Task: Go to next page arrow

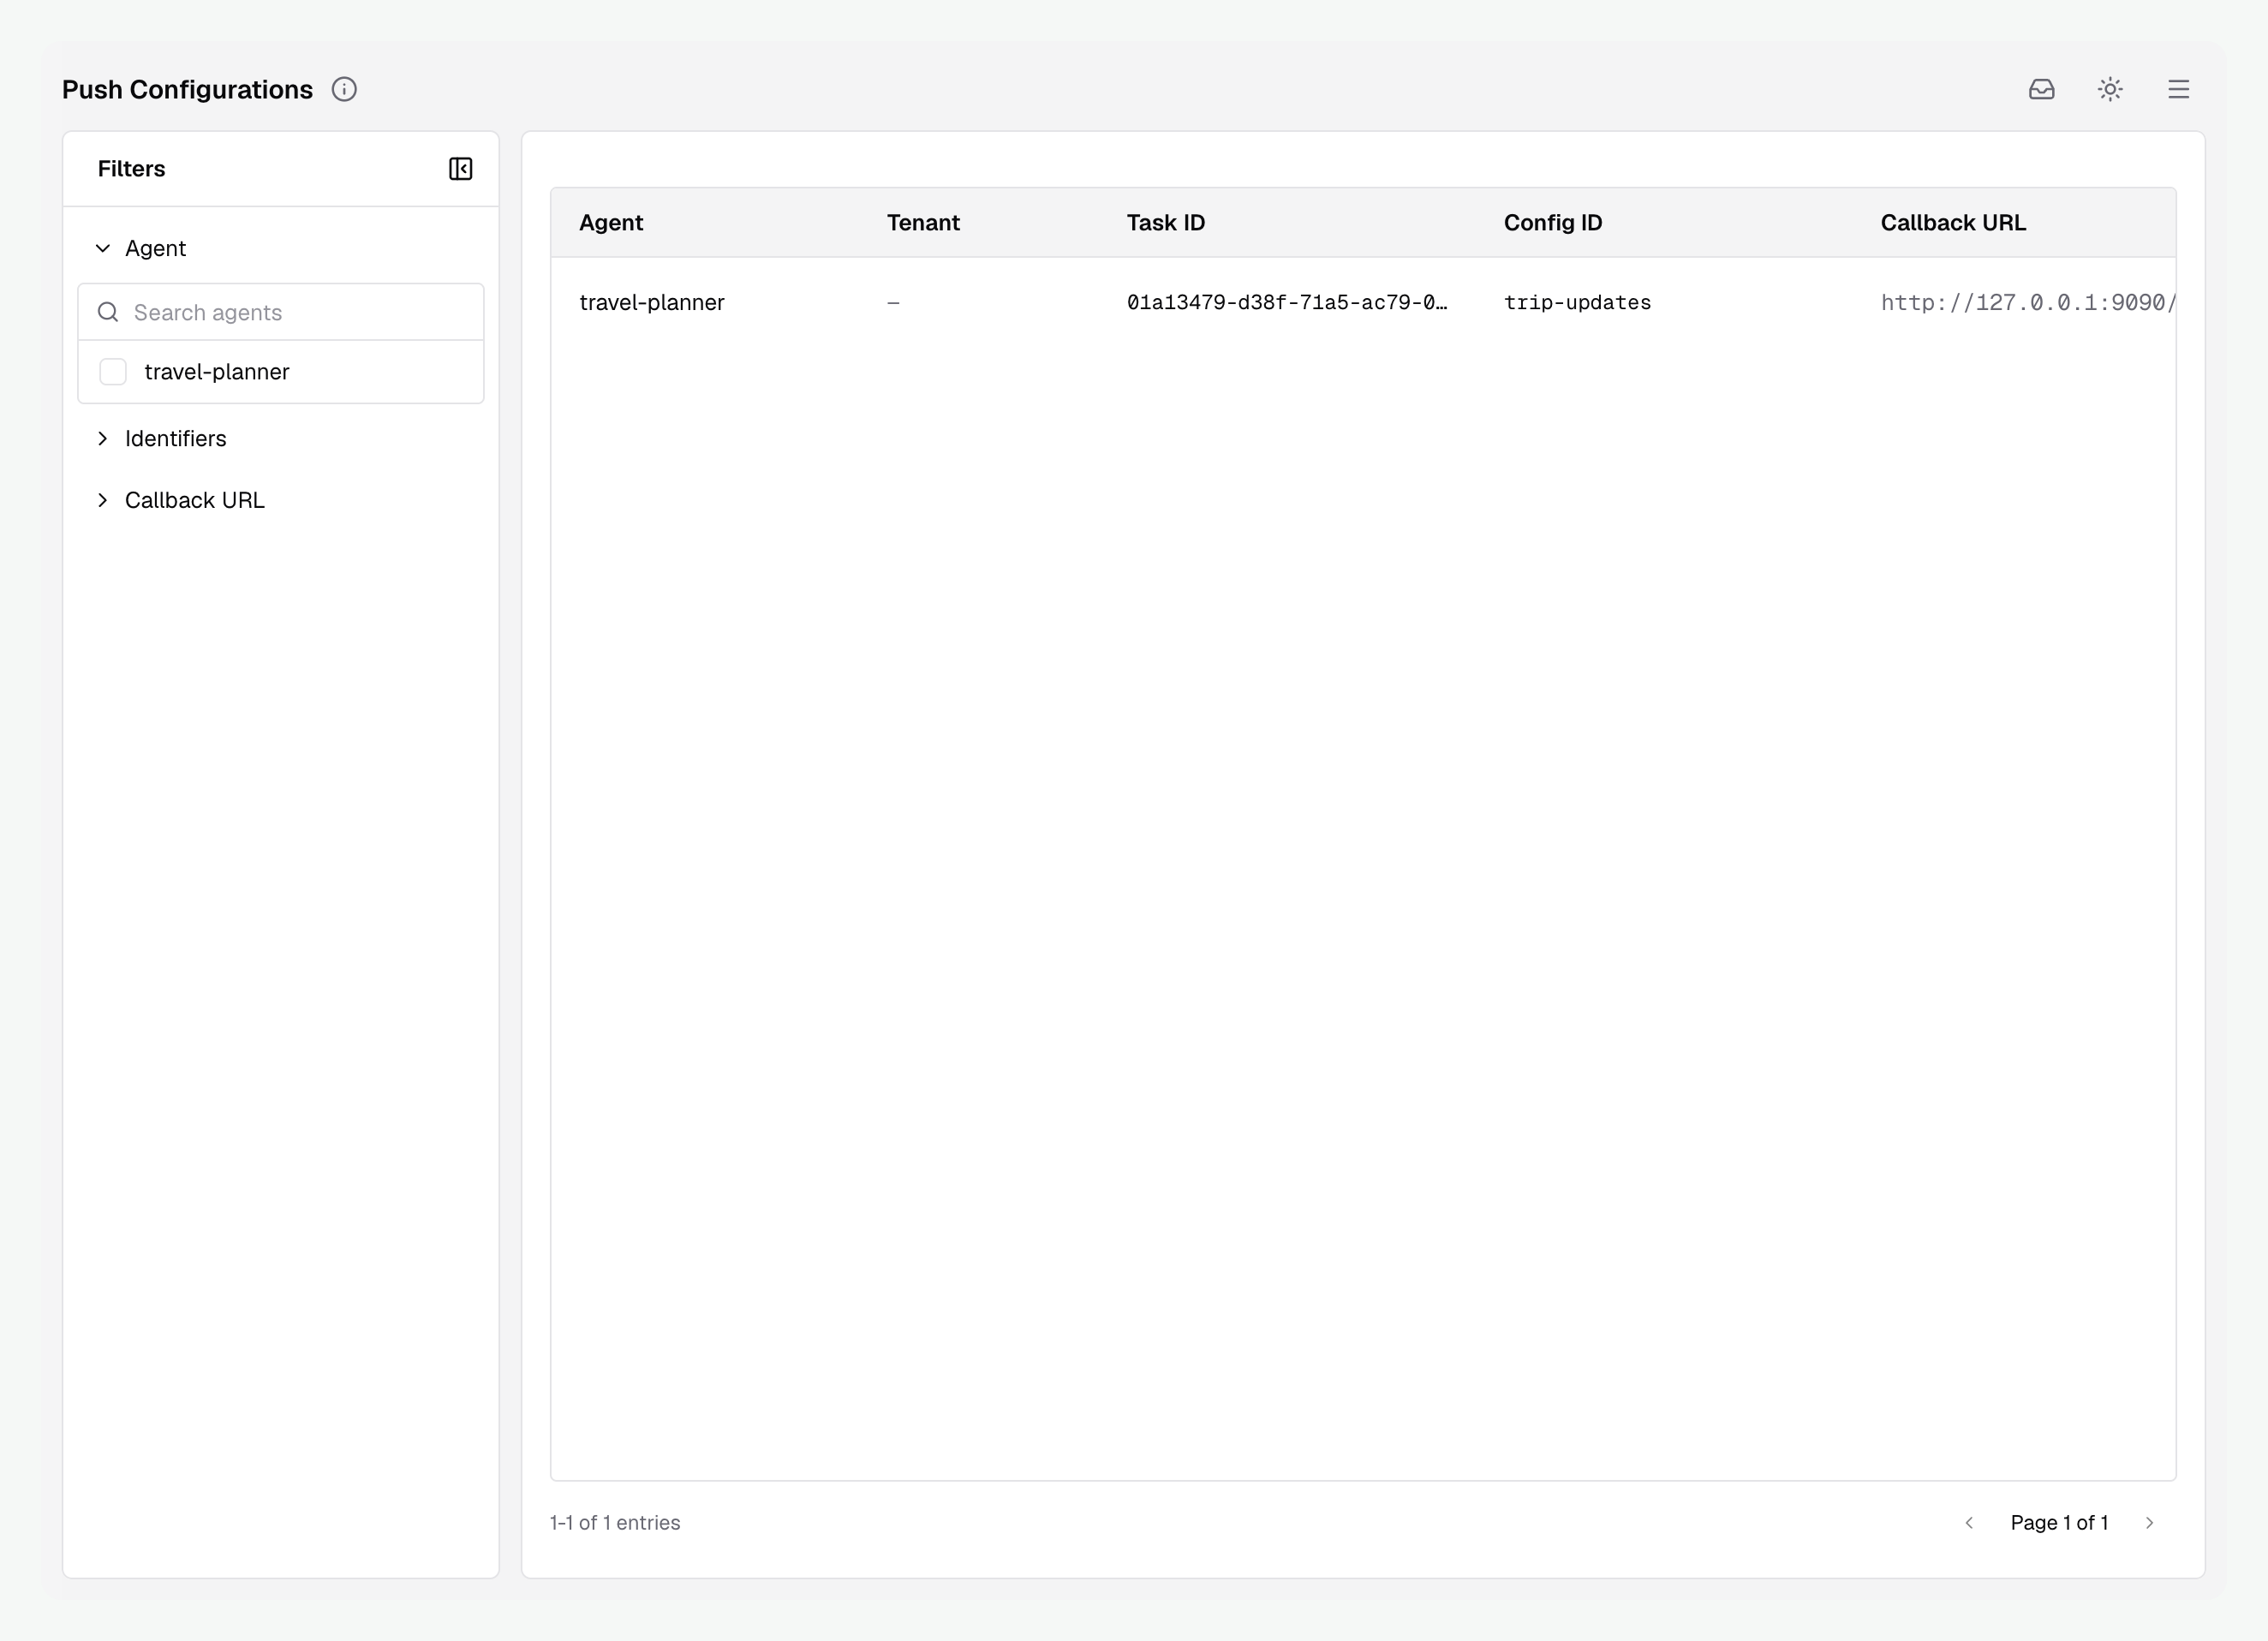Action: 2149,1522
